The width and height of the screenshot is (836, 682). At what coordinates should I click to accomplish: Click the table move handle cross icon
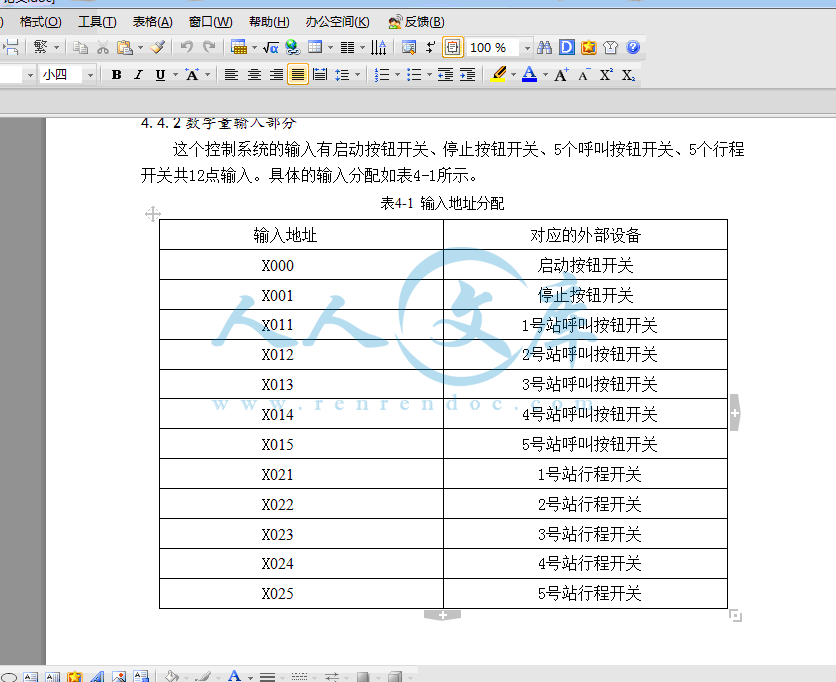tap(152, 214)
